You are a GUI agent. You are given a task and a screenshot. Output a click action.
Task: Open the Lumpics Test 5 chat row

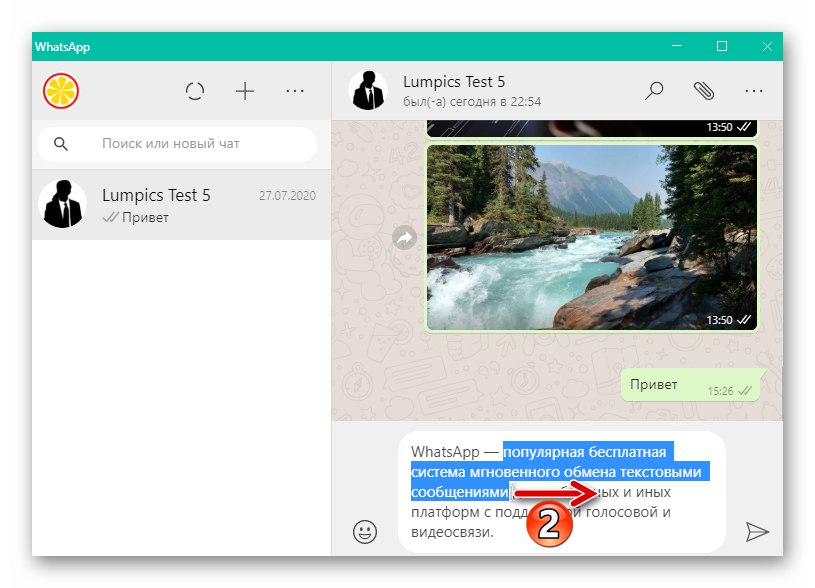pyautogui.click(x=181, y=205)
